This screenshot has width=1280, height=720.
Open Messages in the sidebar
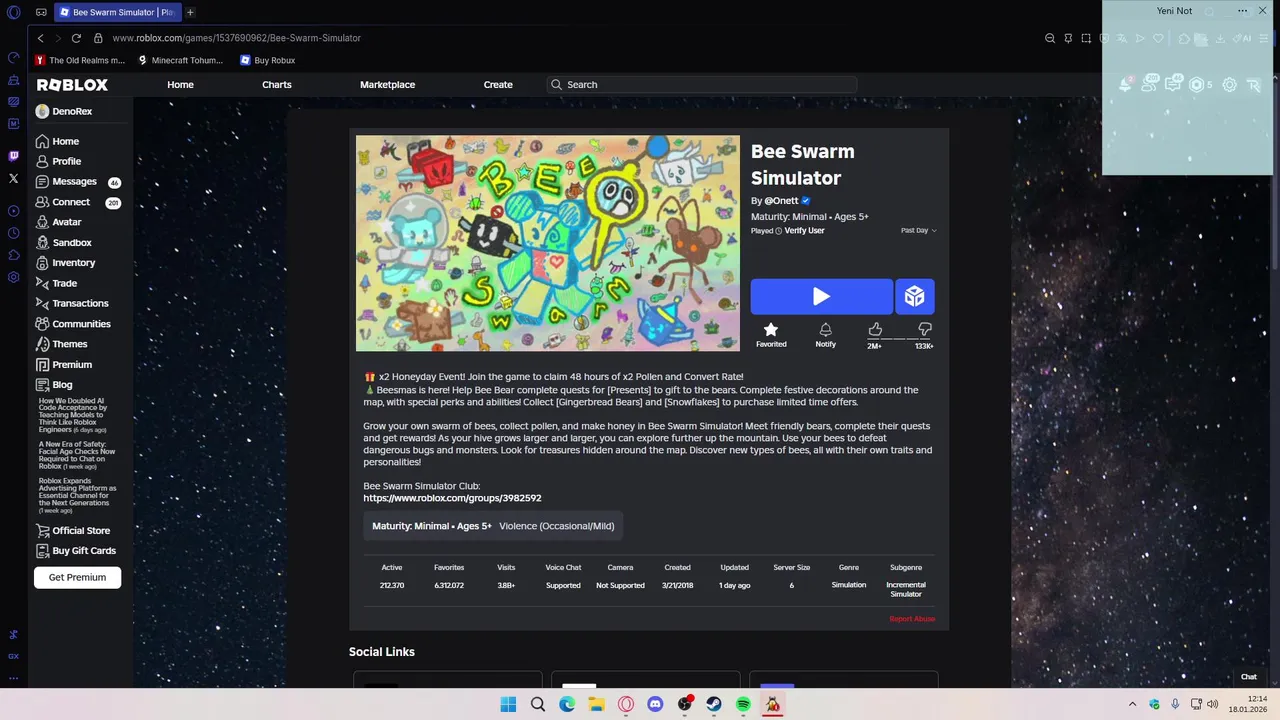point(66,182)
